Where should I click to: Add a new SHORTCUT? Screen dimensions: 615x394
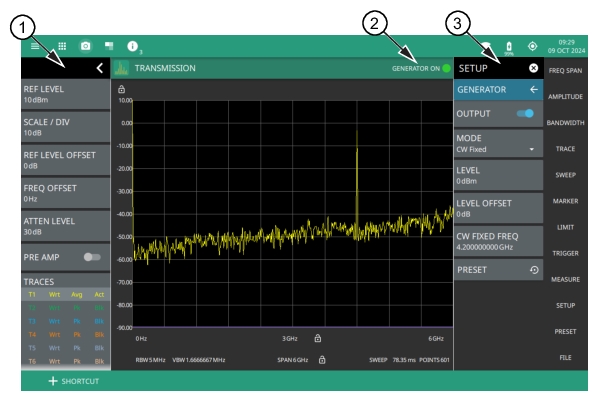[x=74, y=381]
